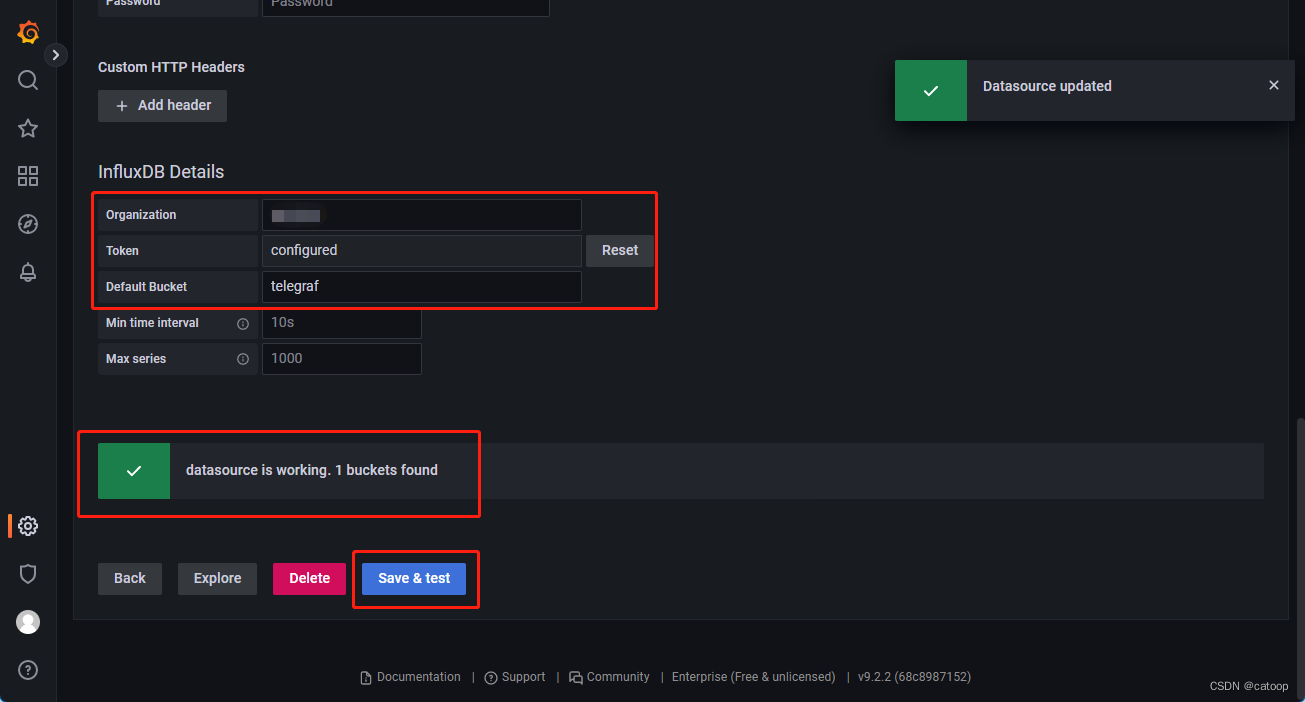
Task: Click the datasource is working check icon
Action: tap(134, 470)
